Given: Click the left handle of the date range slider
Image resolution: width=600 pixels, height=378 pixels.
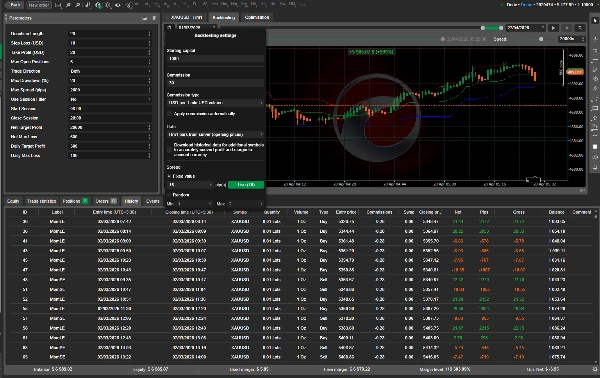Looking at the screenshot, I should tap(483, 28).
